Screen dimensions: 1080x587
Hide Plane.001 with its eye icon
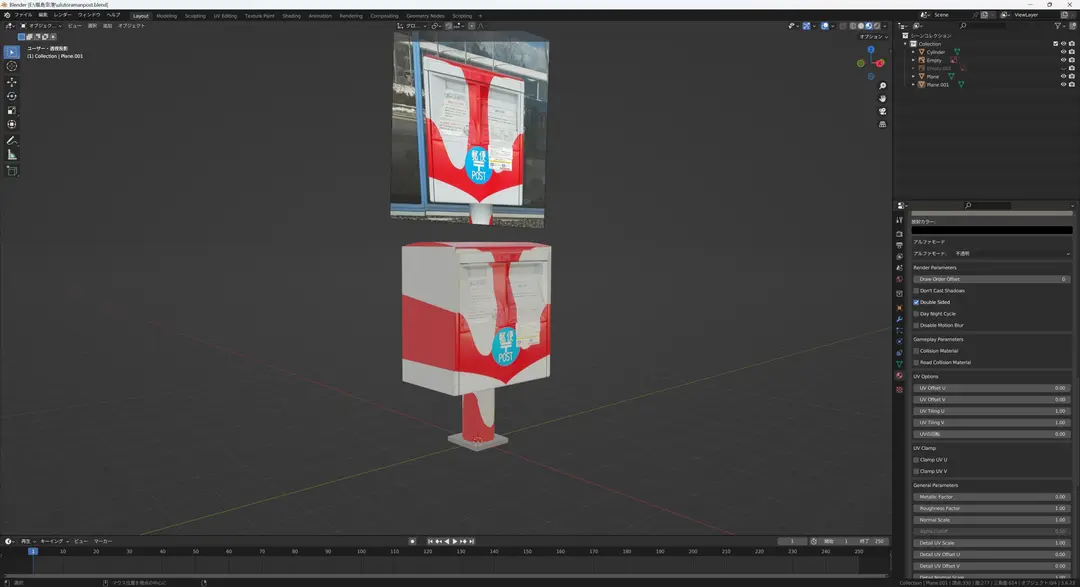pos(1063,85)
